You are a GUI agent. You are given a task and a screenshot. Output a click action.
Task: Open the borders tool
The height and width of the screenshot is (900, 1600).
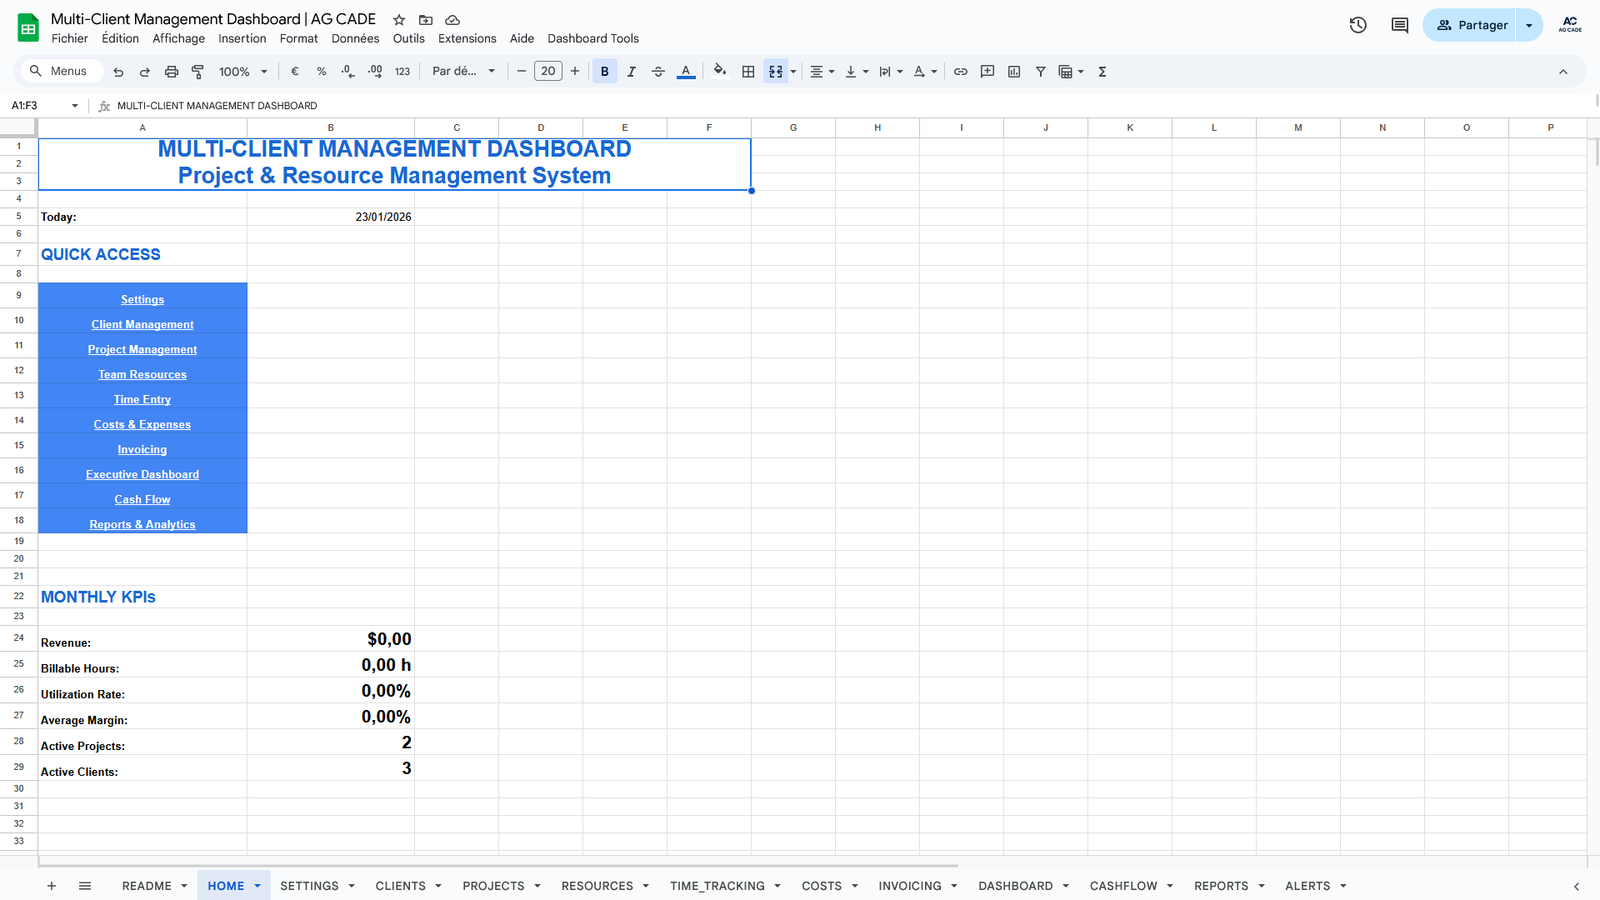coord(748,72)
